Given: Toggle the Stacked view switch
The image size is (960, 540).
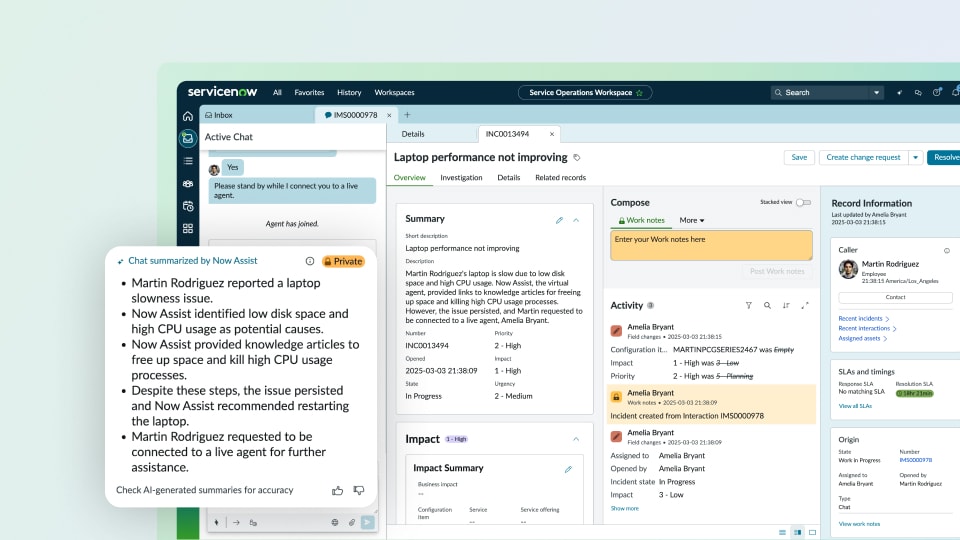Looking at the screenshot, I should click(803, 203).
